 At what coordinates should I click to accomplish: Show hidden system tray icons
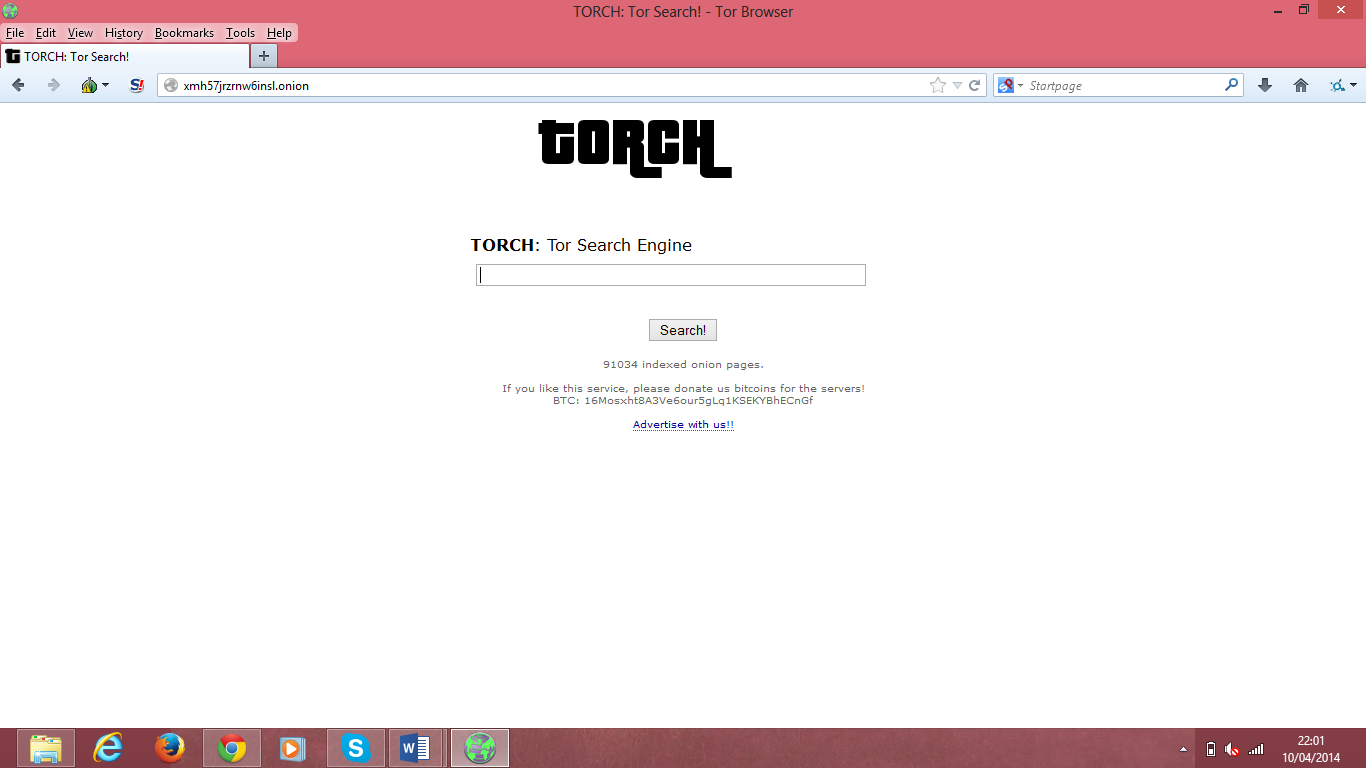(1184, 749)
